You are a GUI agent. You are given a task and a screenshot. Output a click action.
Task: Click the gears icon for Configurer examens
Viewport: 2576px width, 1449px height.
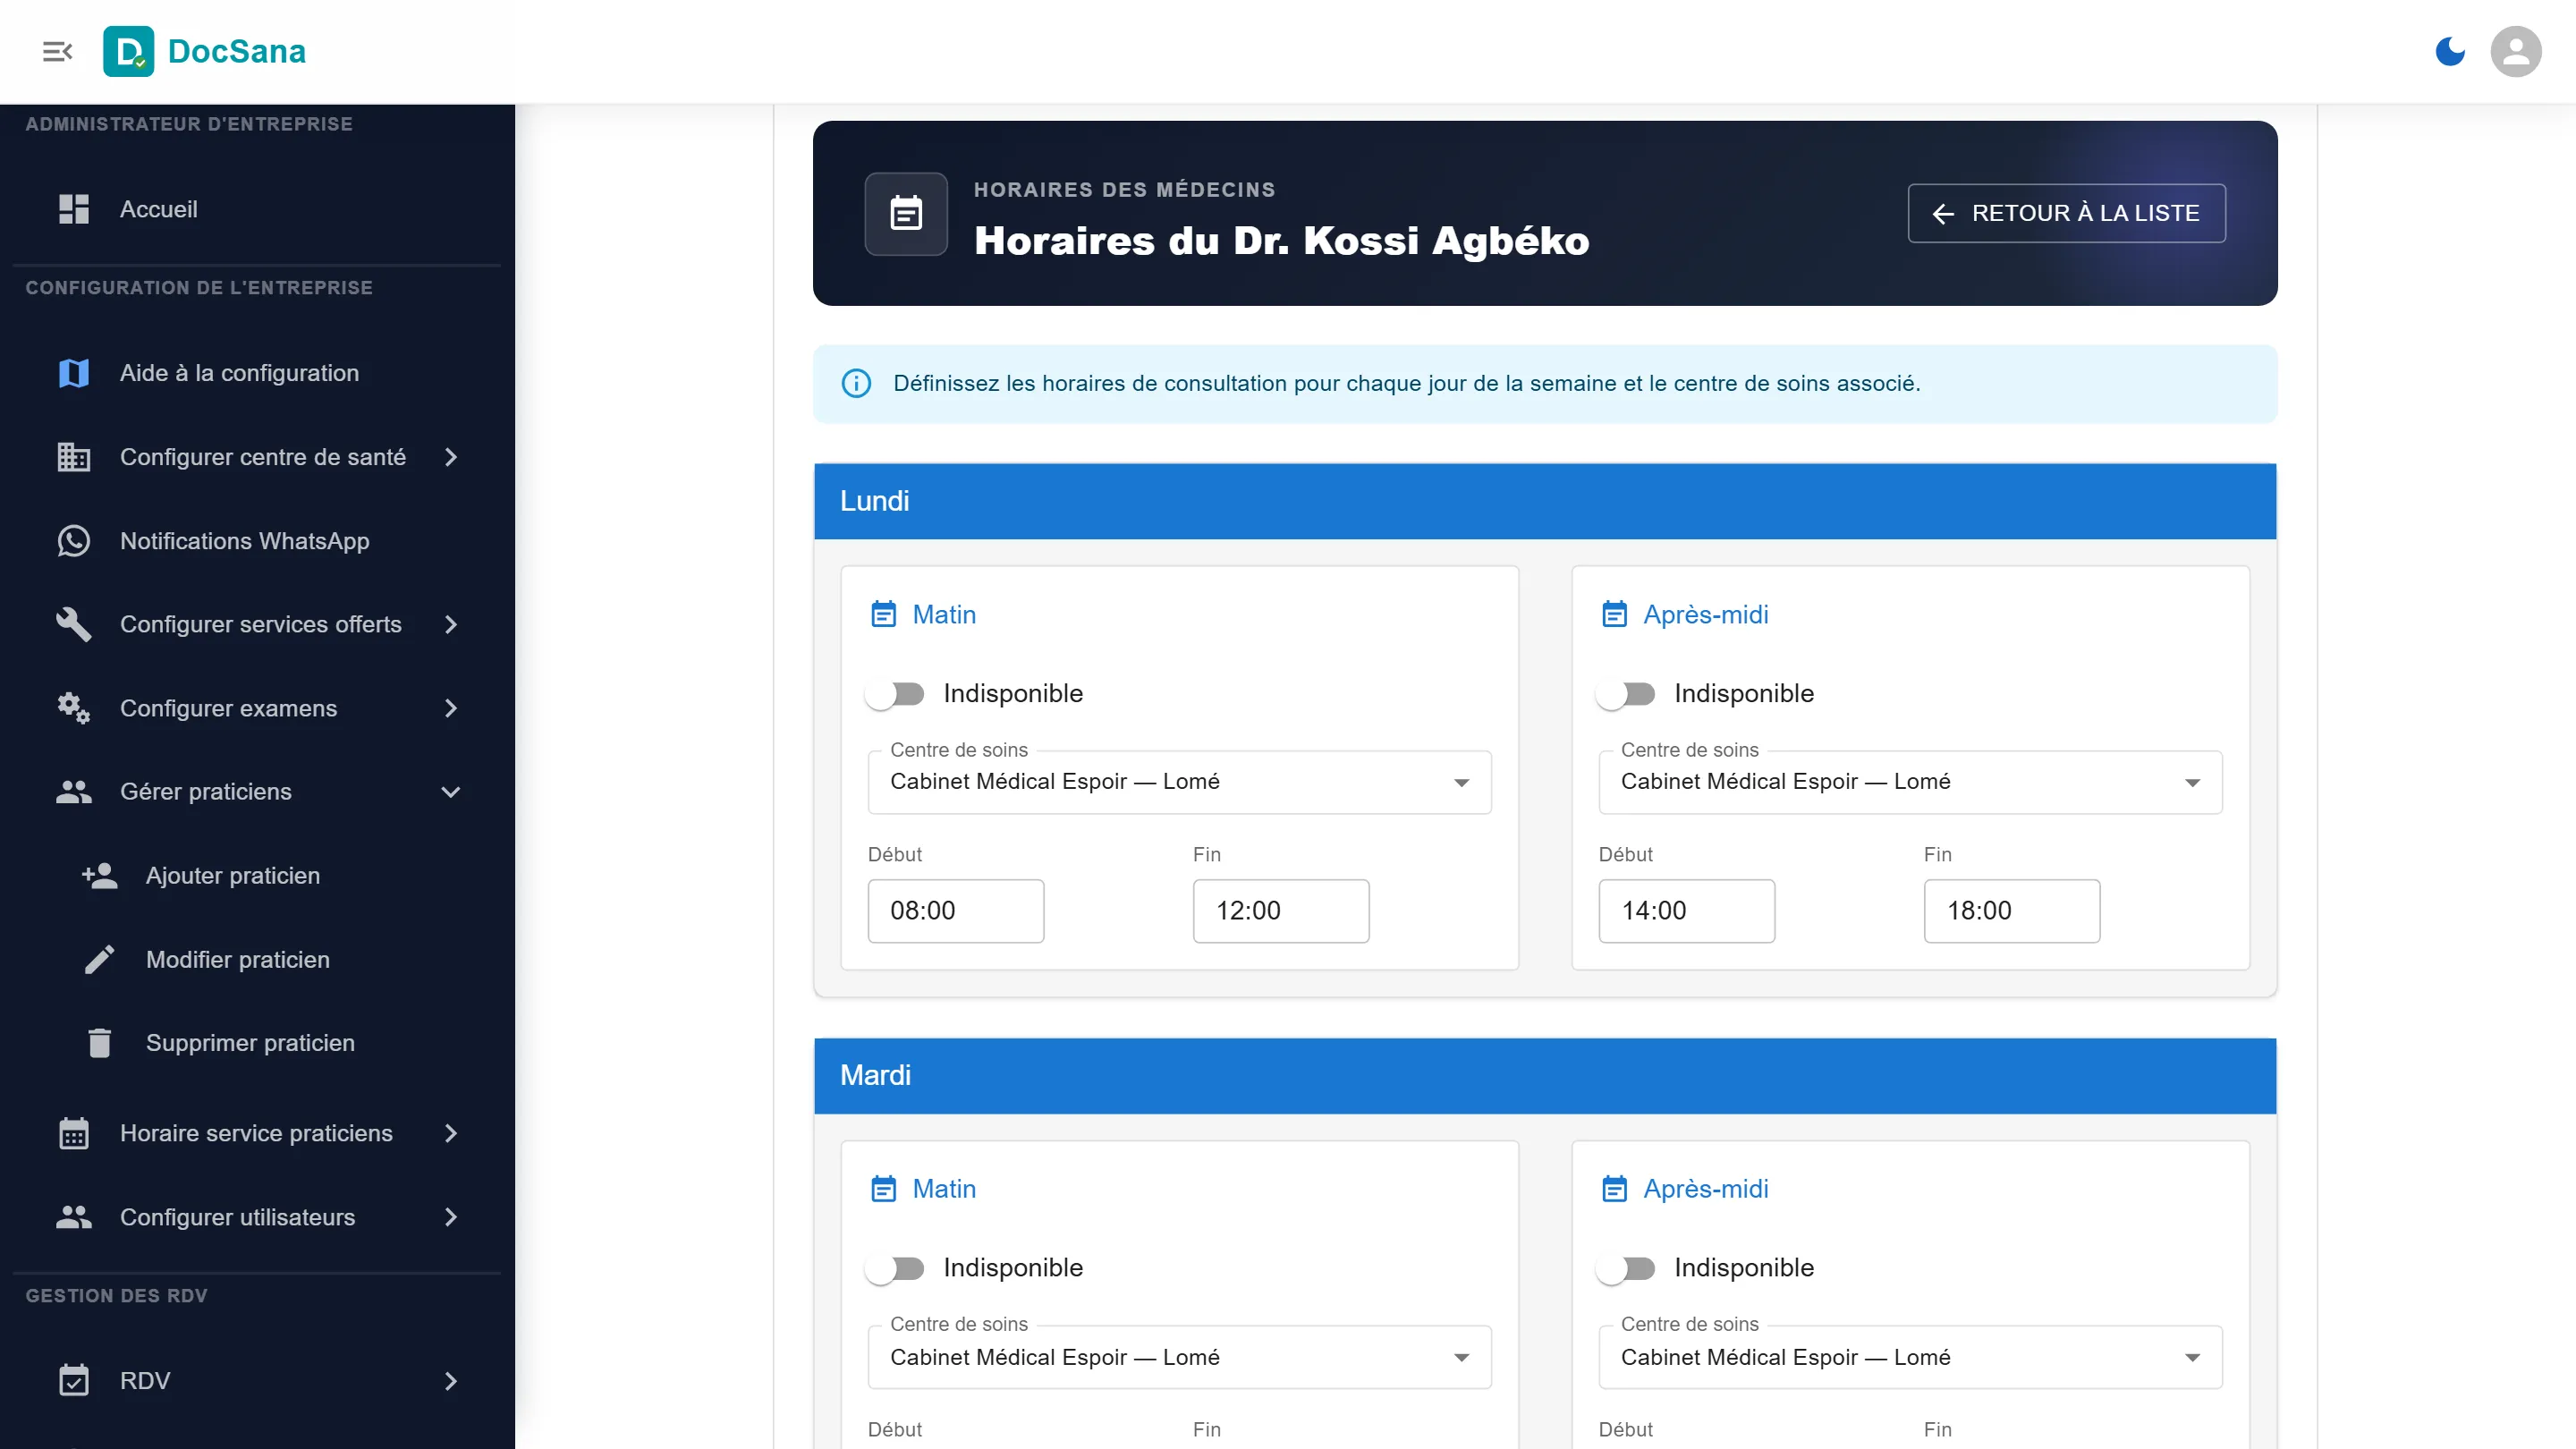tap(74, 708)
